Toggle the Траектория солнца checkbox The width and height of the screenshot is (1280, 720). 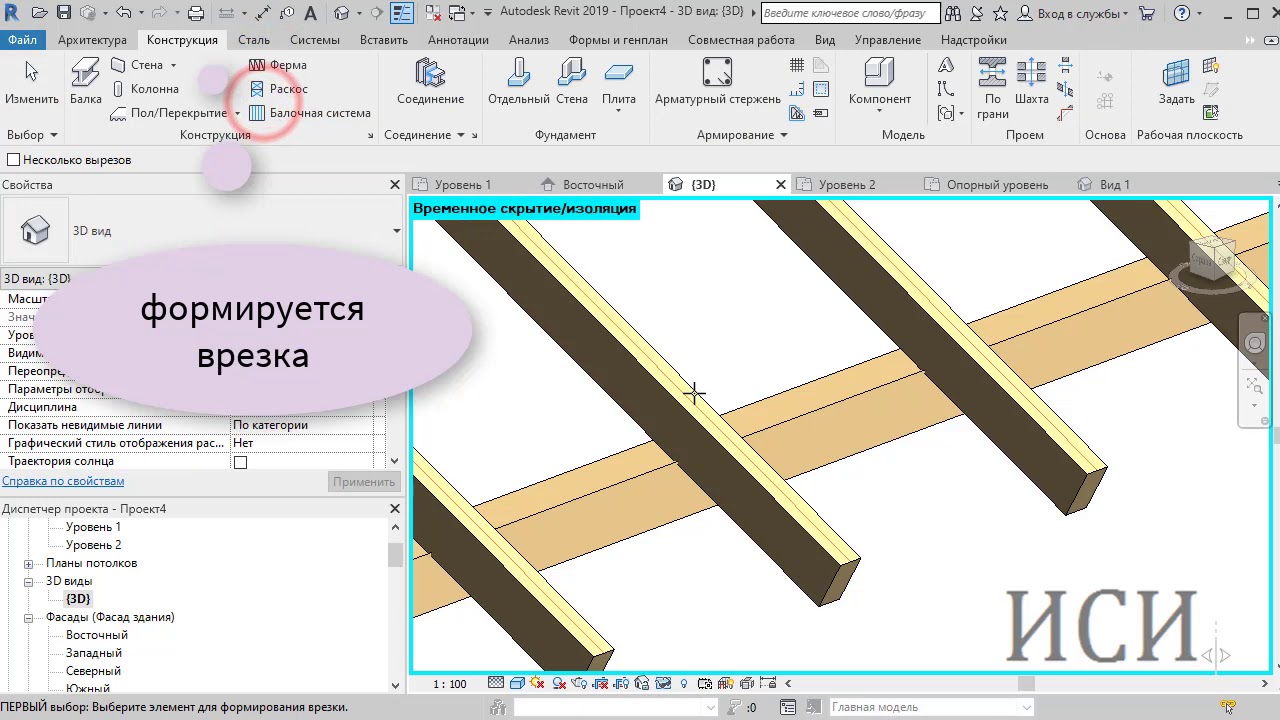(240, 462)
